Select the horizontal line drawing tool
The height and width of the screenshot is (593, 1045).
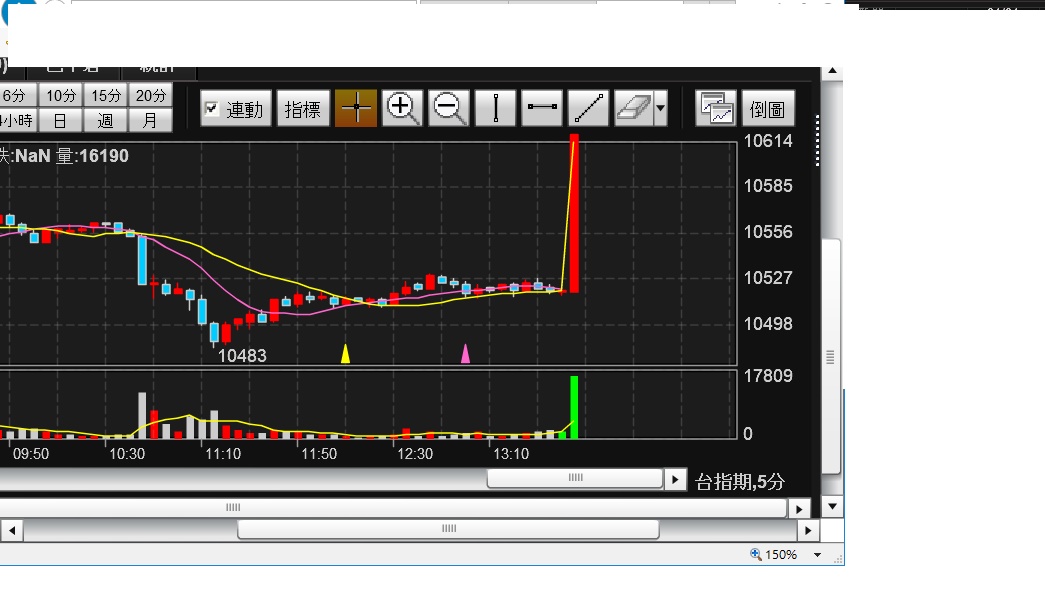pyautogui.click(x=542, y=108)
